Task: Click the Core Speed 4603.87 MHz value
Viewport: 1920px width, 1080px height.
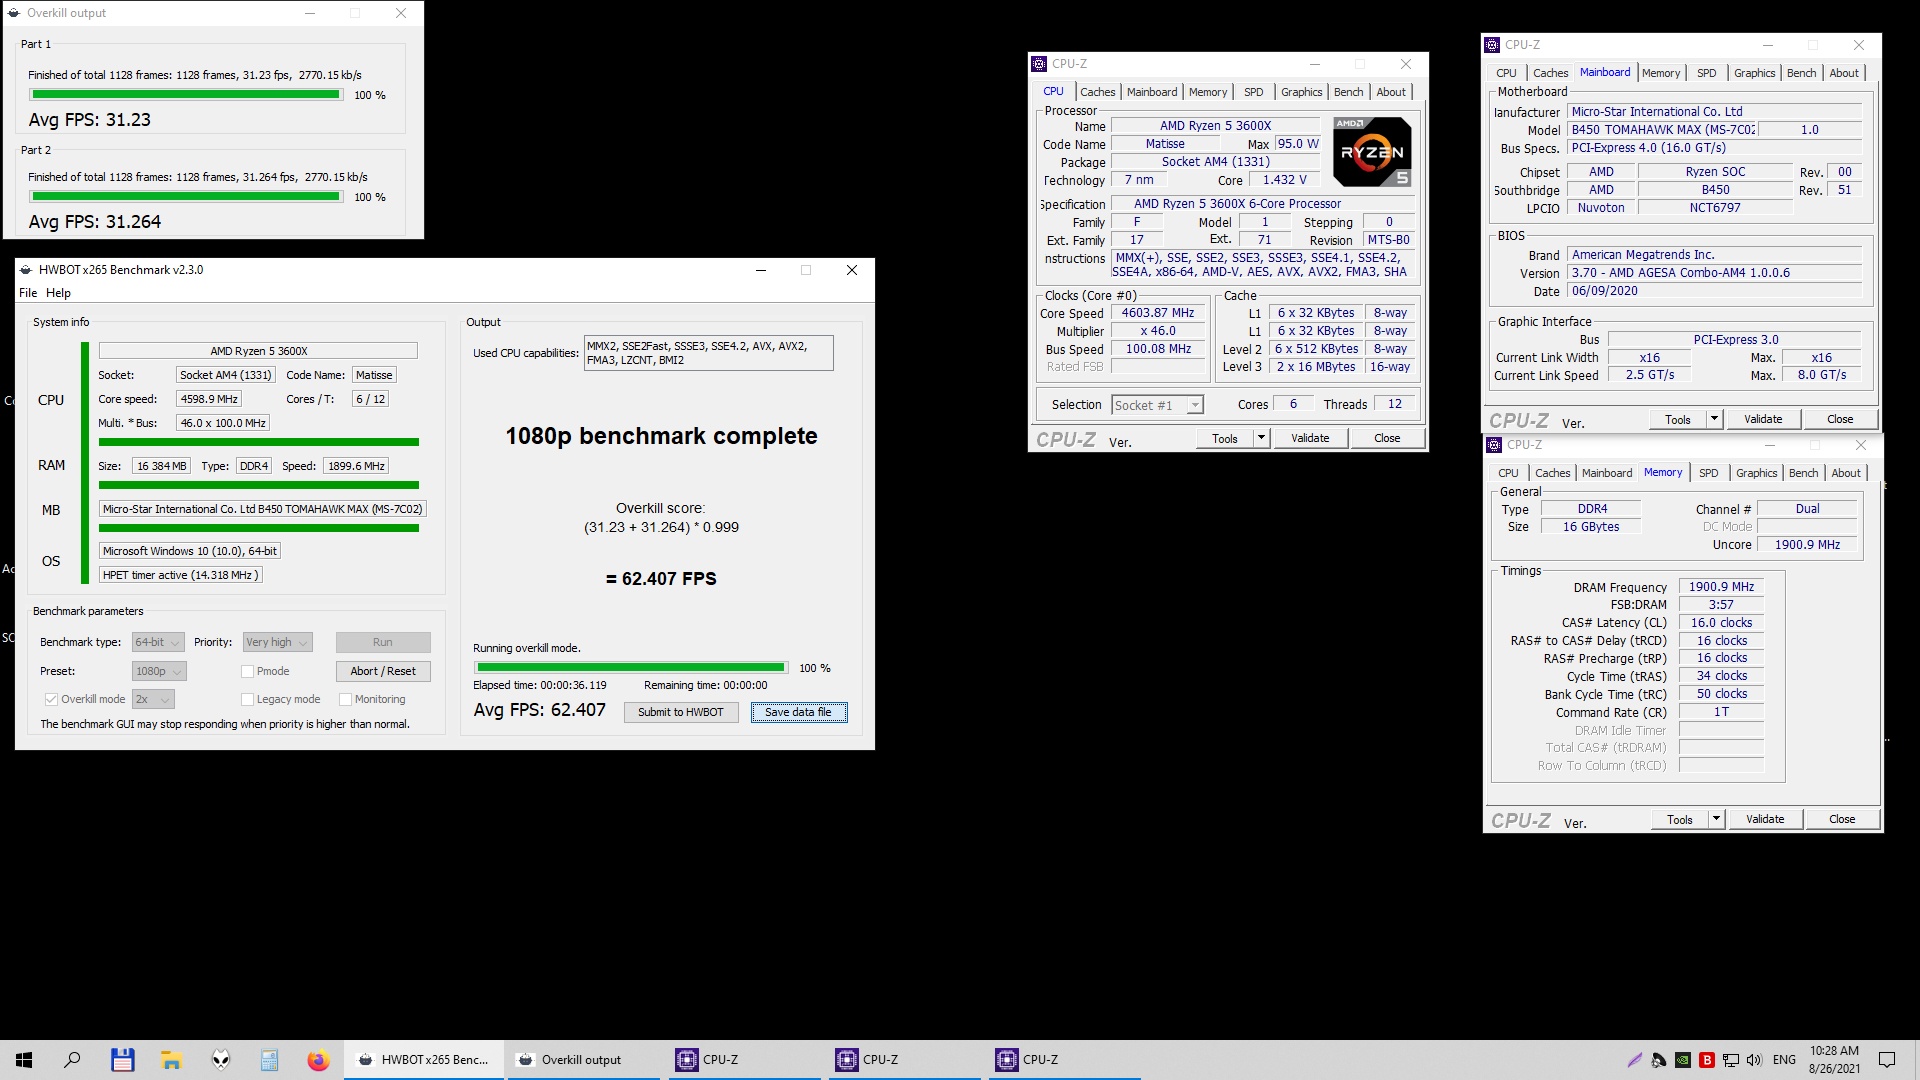Action: coord(1158,313)
